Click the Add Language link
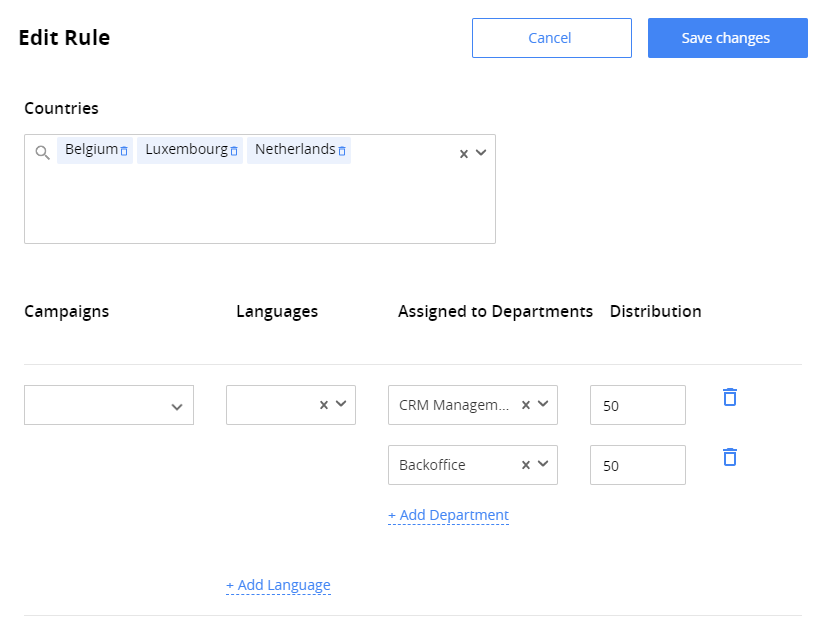The height and width of the screenshot is (621, 826). point(278,585)
